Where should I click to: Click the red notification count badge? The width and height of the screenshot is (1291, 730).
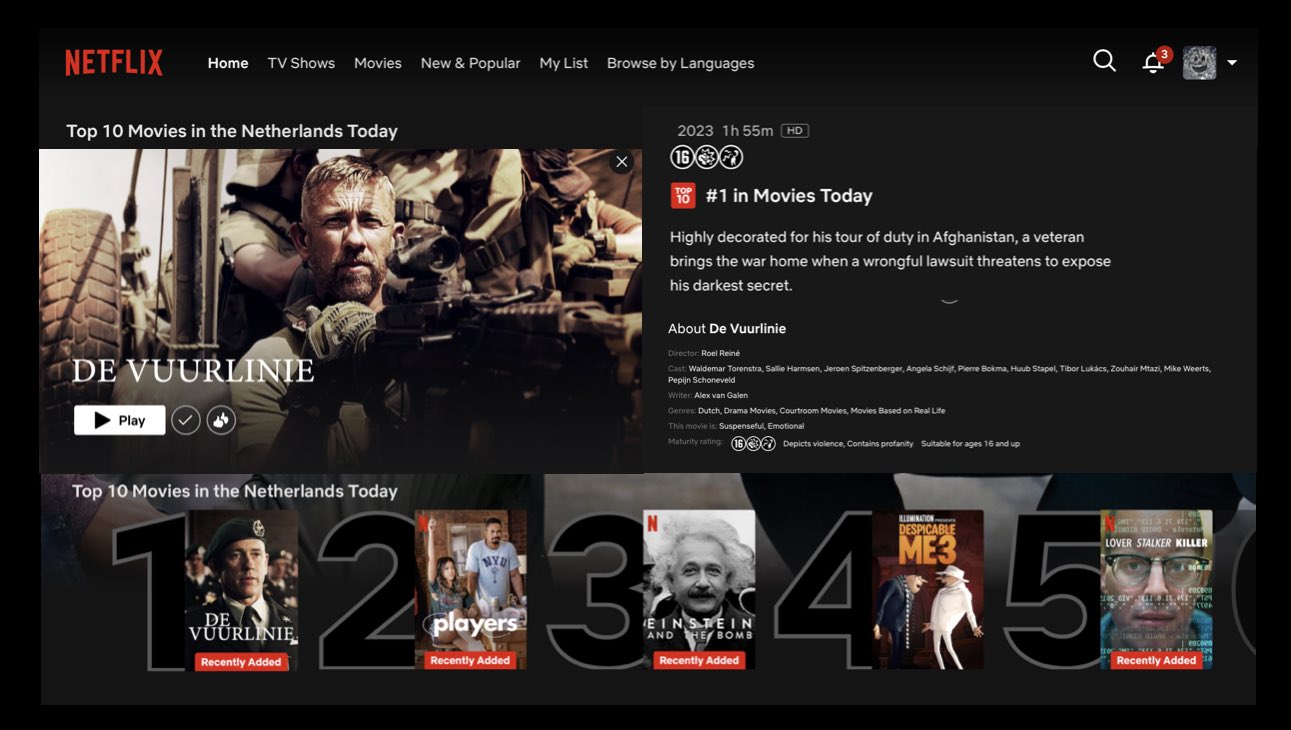click(x=1164, y=54)
